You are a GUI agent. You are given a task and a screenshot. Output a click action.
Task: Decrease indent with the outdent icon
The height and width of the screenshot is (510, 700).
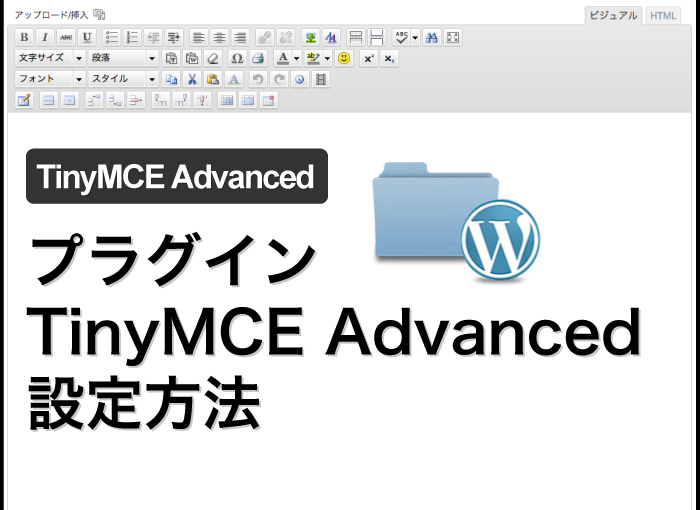point(153,38)
